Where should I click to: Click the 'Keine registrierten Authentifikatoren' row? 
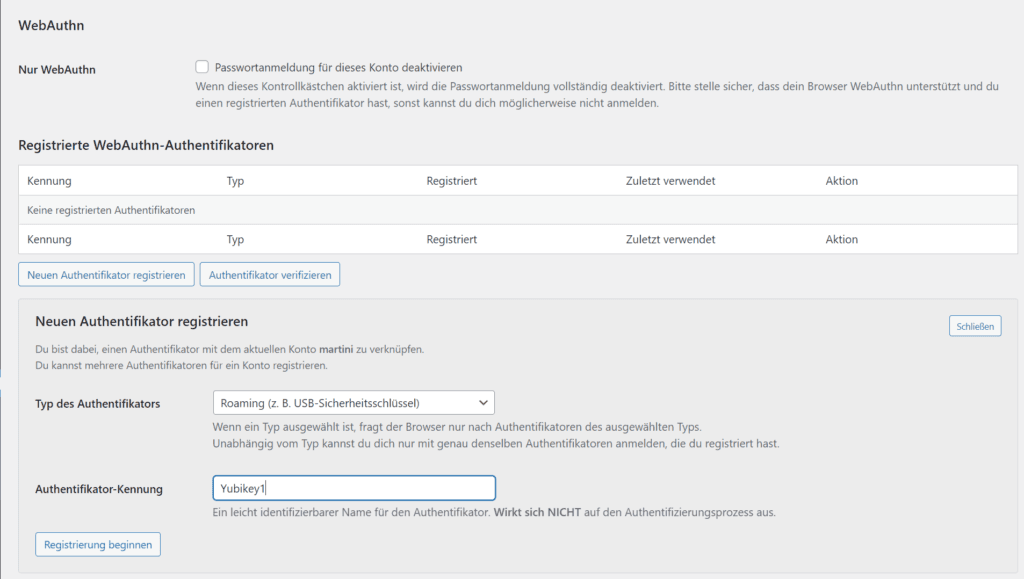coord(518,210)
